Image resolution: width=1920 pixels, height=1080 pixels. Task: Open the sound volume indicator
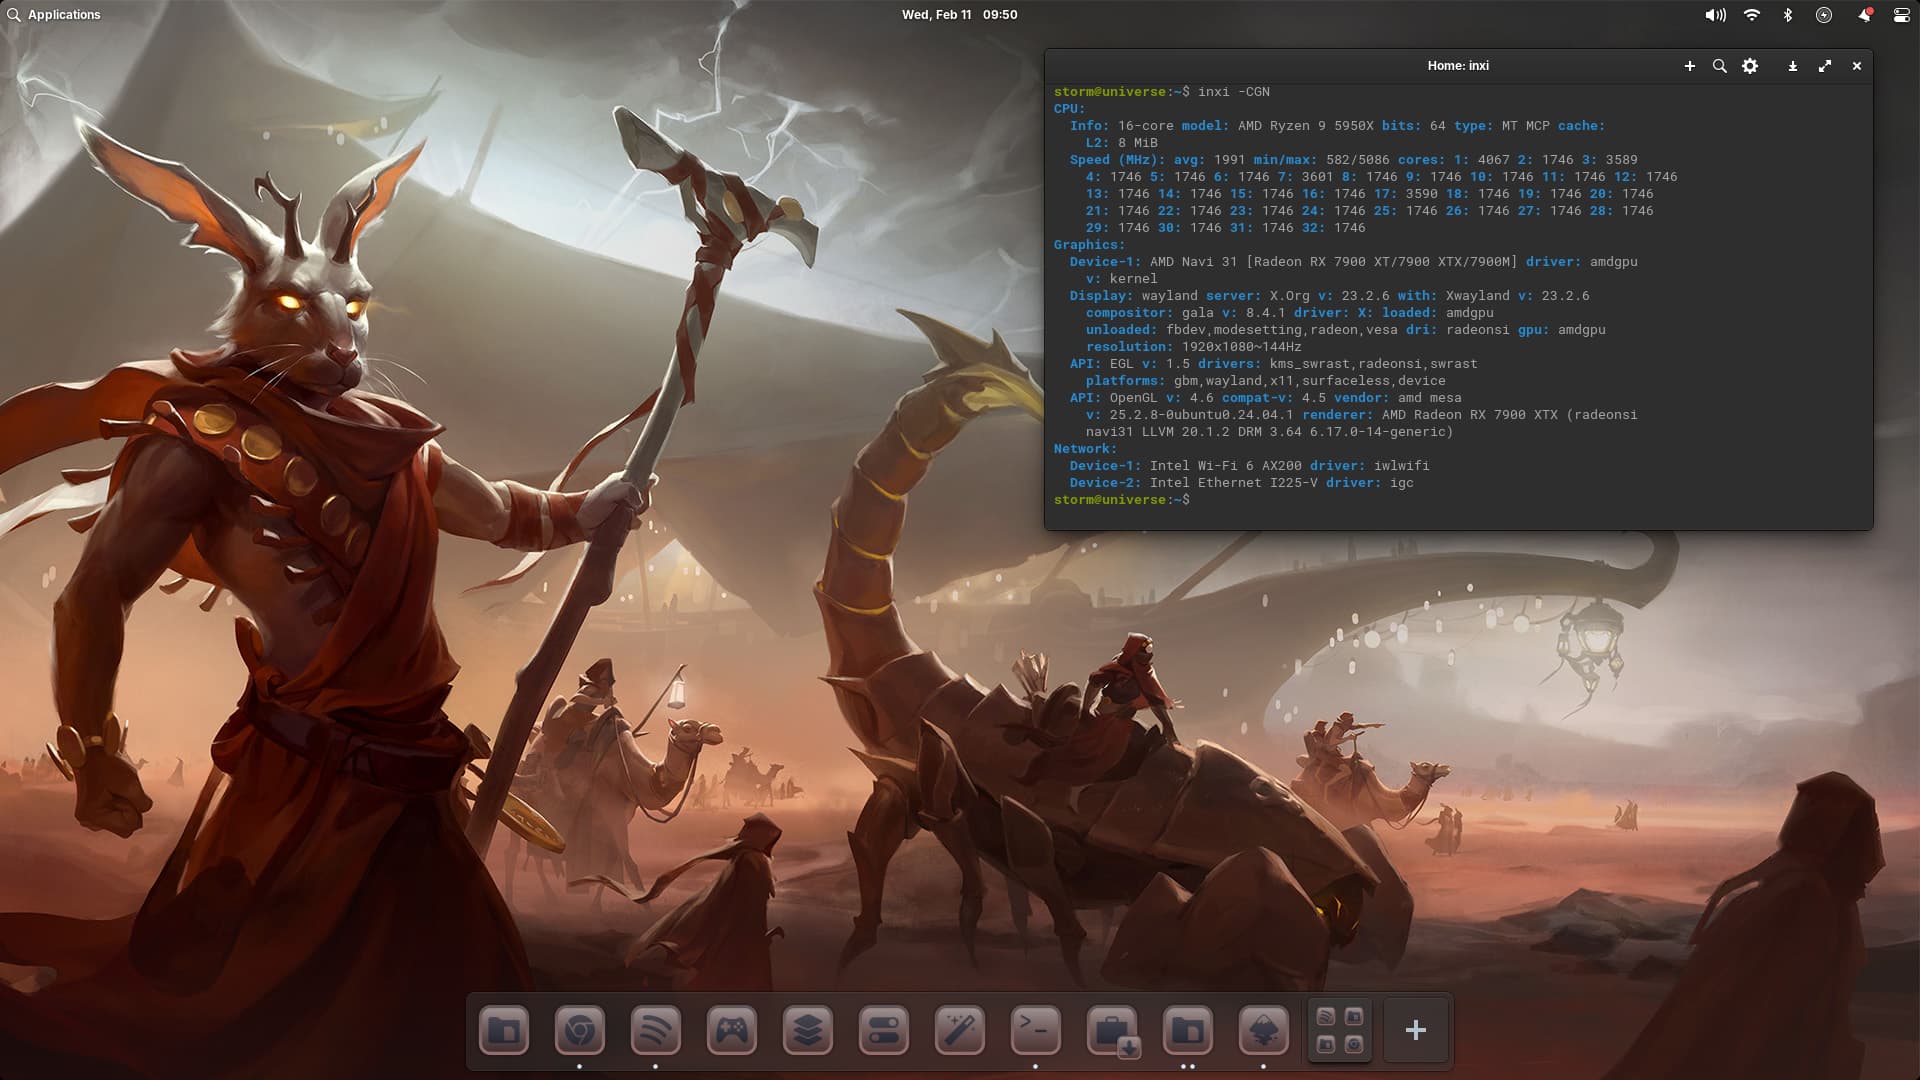point(1715,15)
